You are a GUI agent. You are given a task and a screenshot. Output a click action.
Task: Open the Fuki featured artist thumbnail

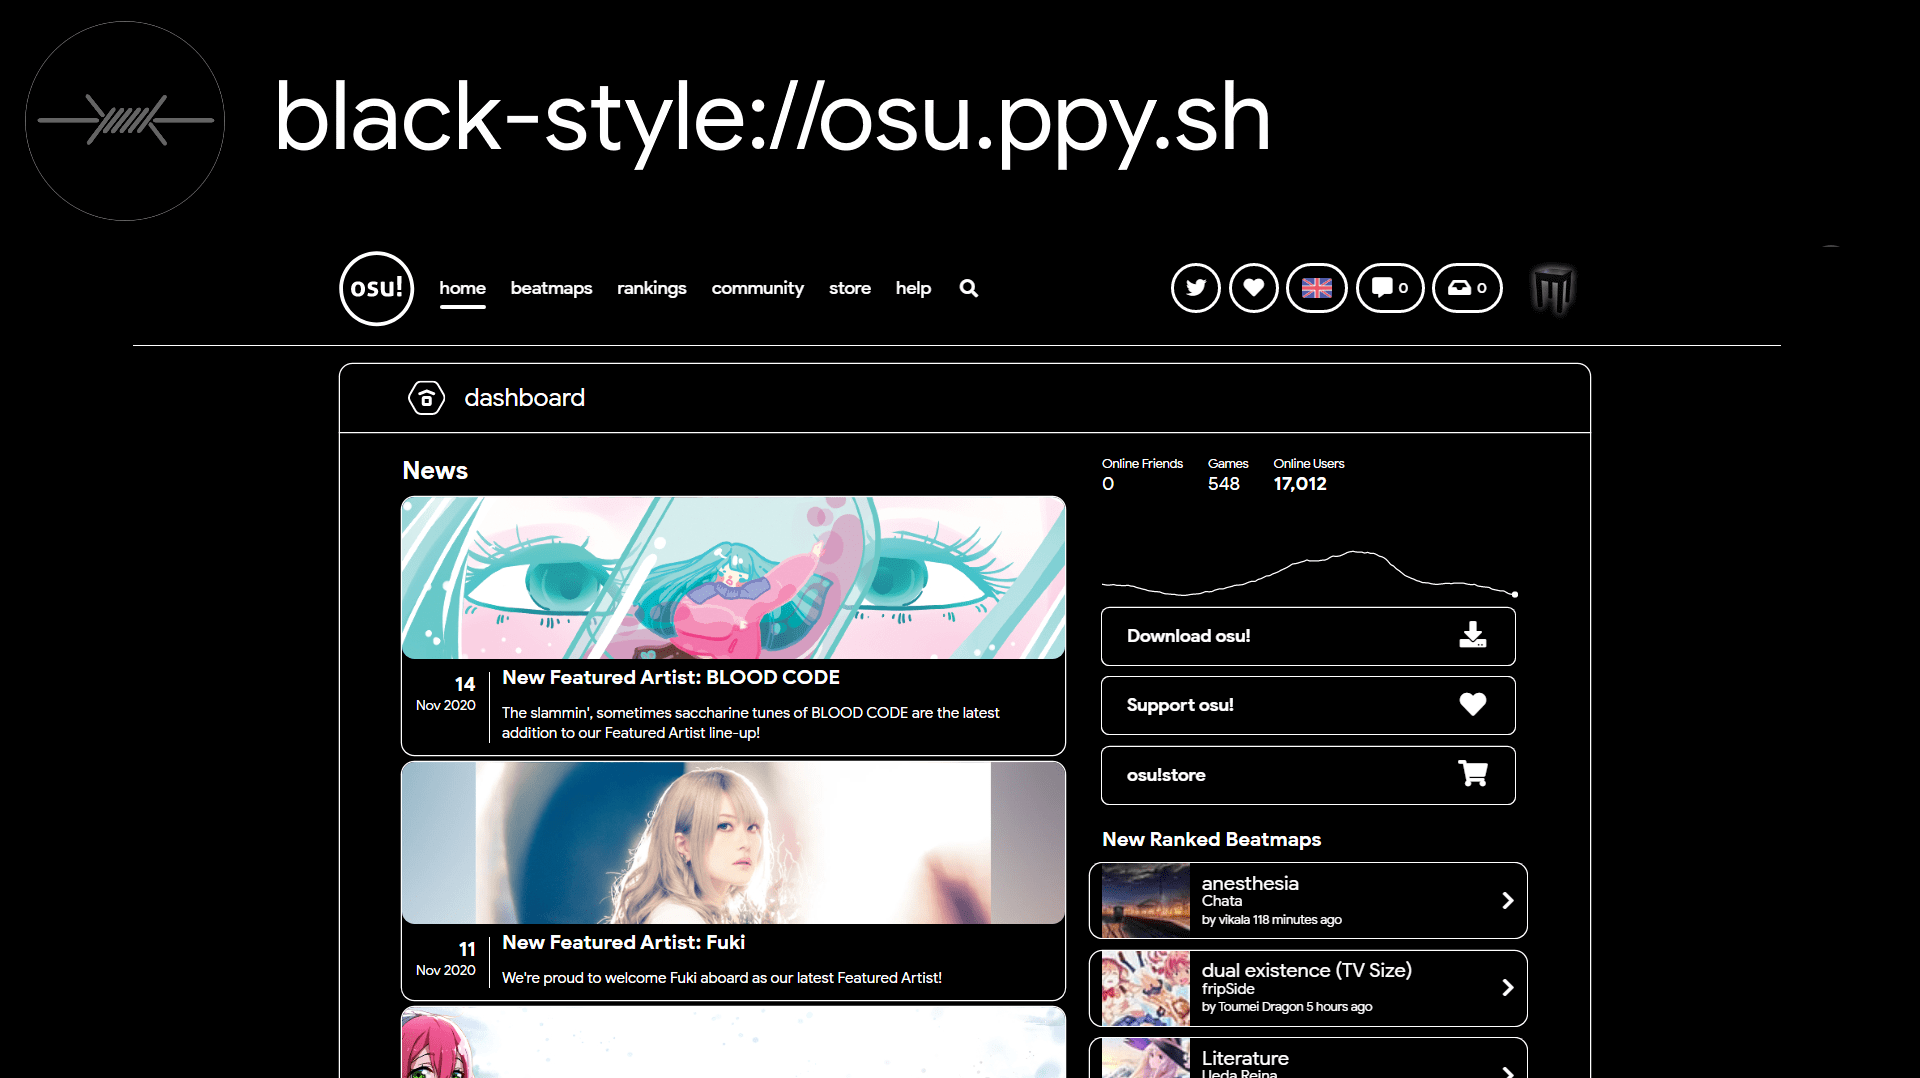tap(733, 842)
